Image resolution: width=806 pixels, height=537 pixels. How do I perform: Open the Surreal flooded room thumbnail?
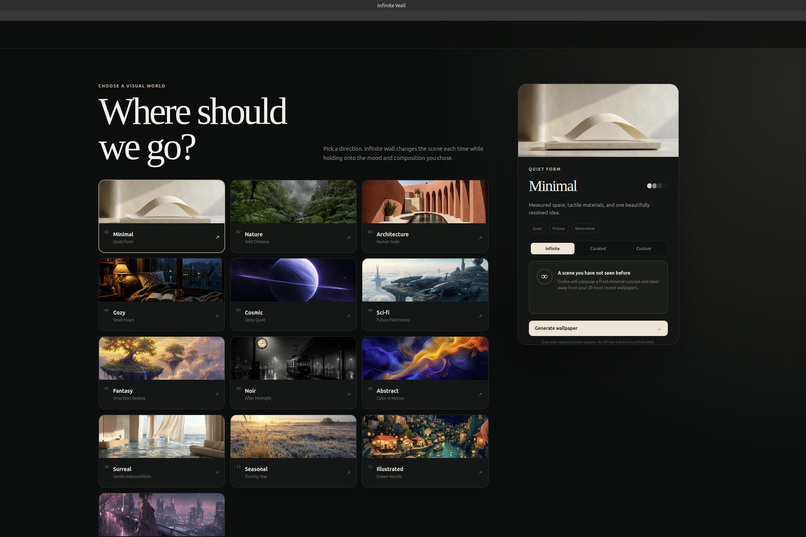point(162,437)
